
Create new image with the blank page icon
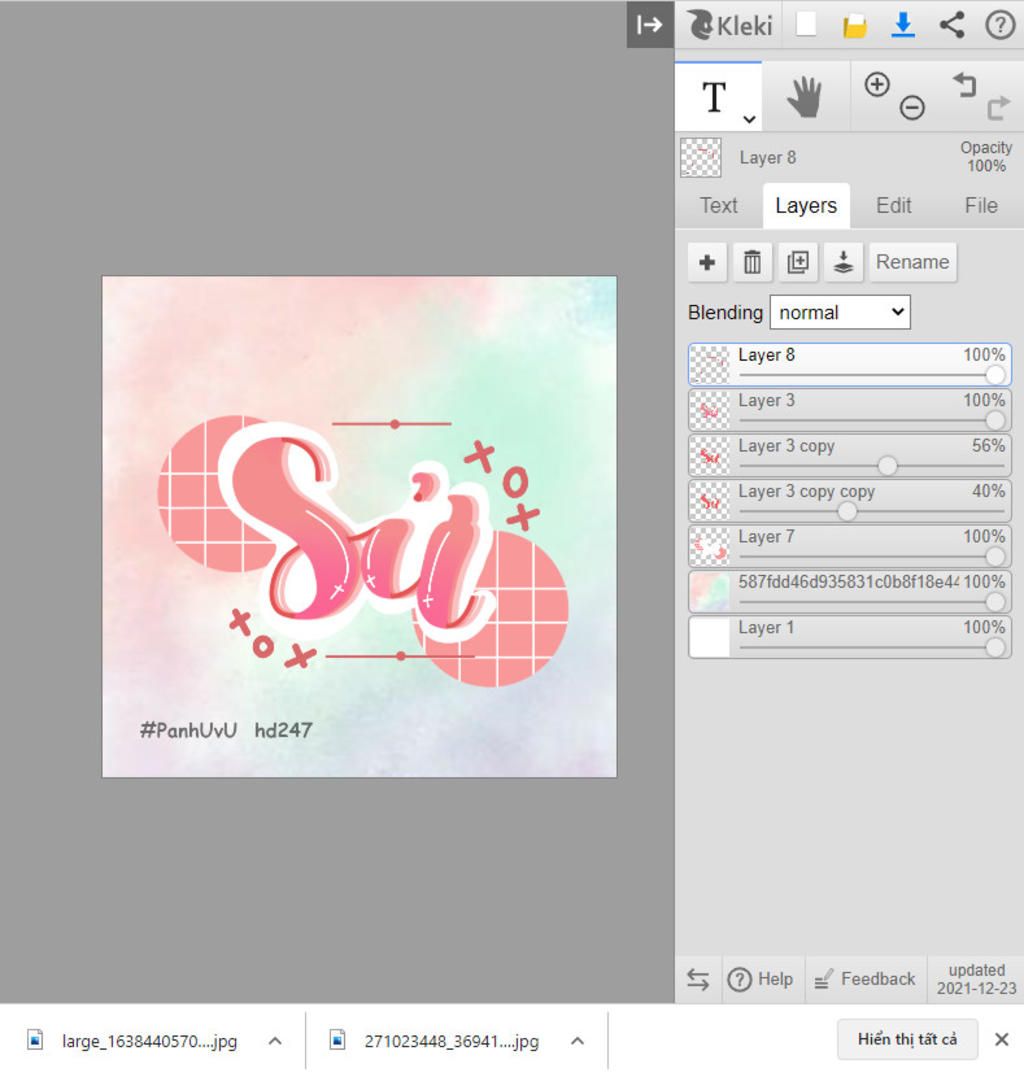(806, 24)
